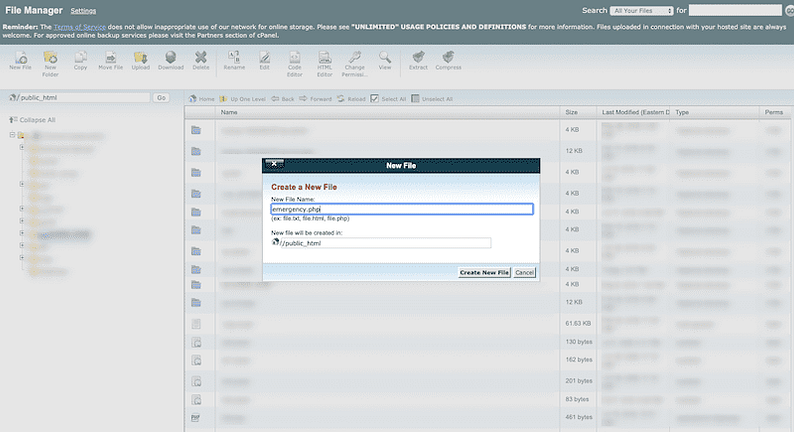Open the Edit tool

coord(264,60)
